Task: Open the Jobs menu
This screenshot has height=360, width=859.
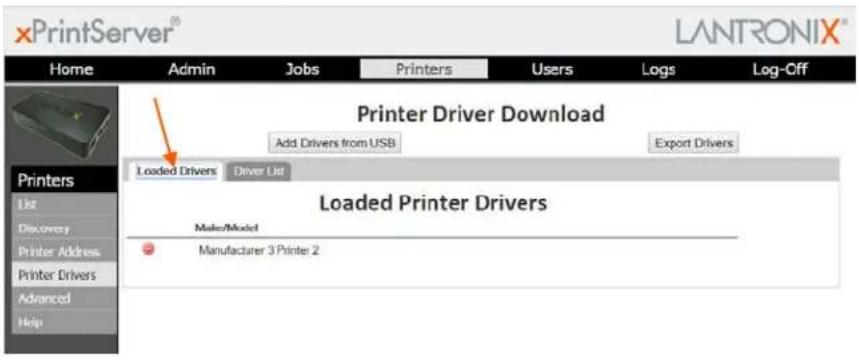Action: click(x=302, y=70)
